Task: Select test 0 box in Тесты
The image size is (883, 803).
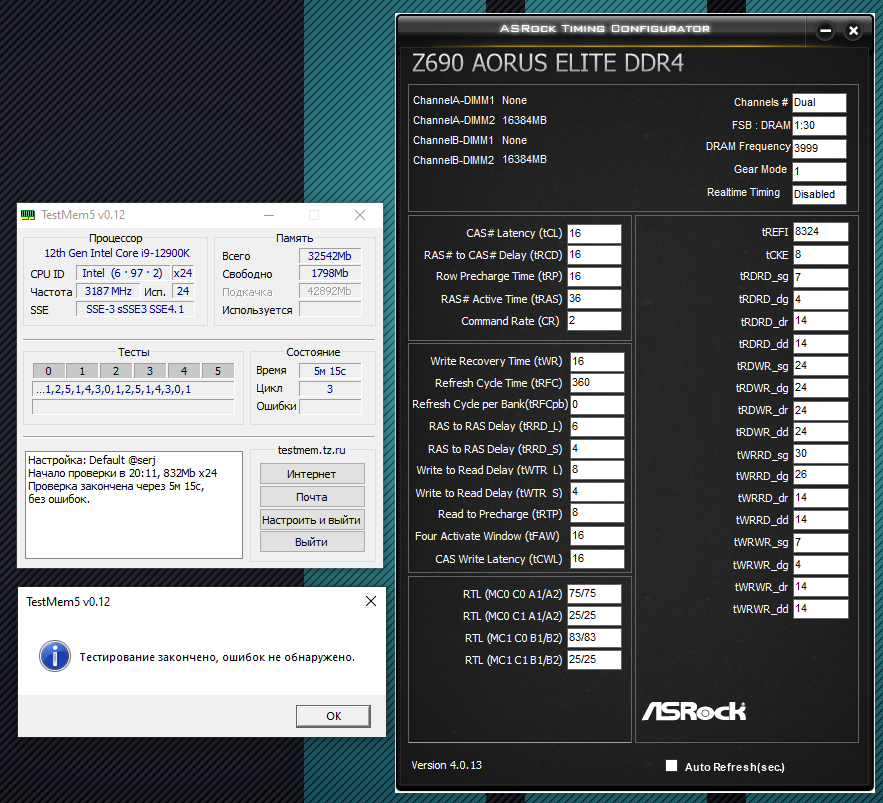Action: coord(48,371)
